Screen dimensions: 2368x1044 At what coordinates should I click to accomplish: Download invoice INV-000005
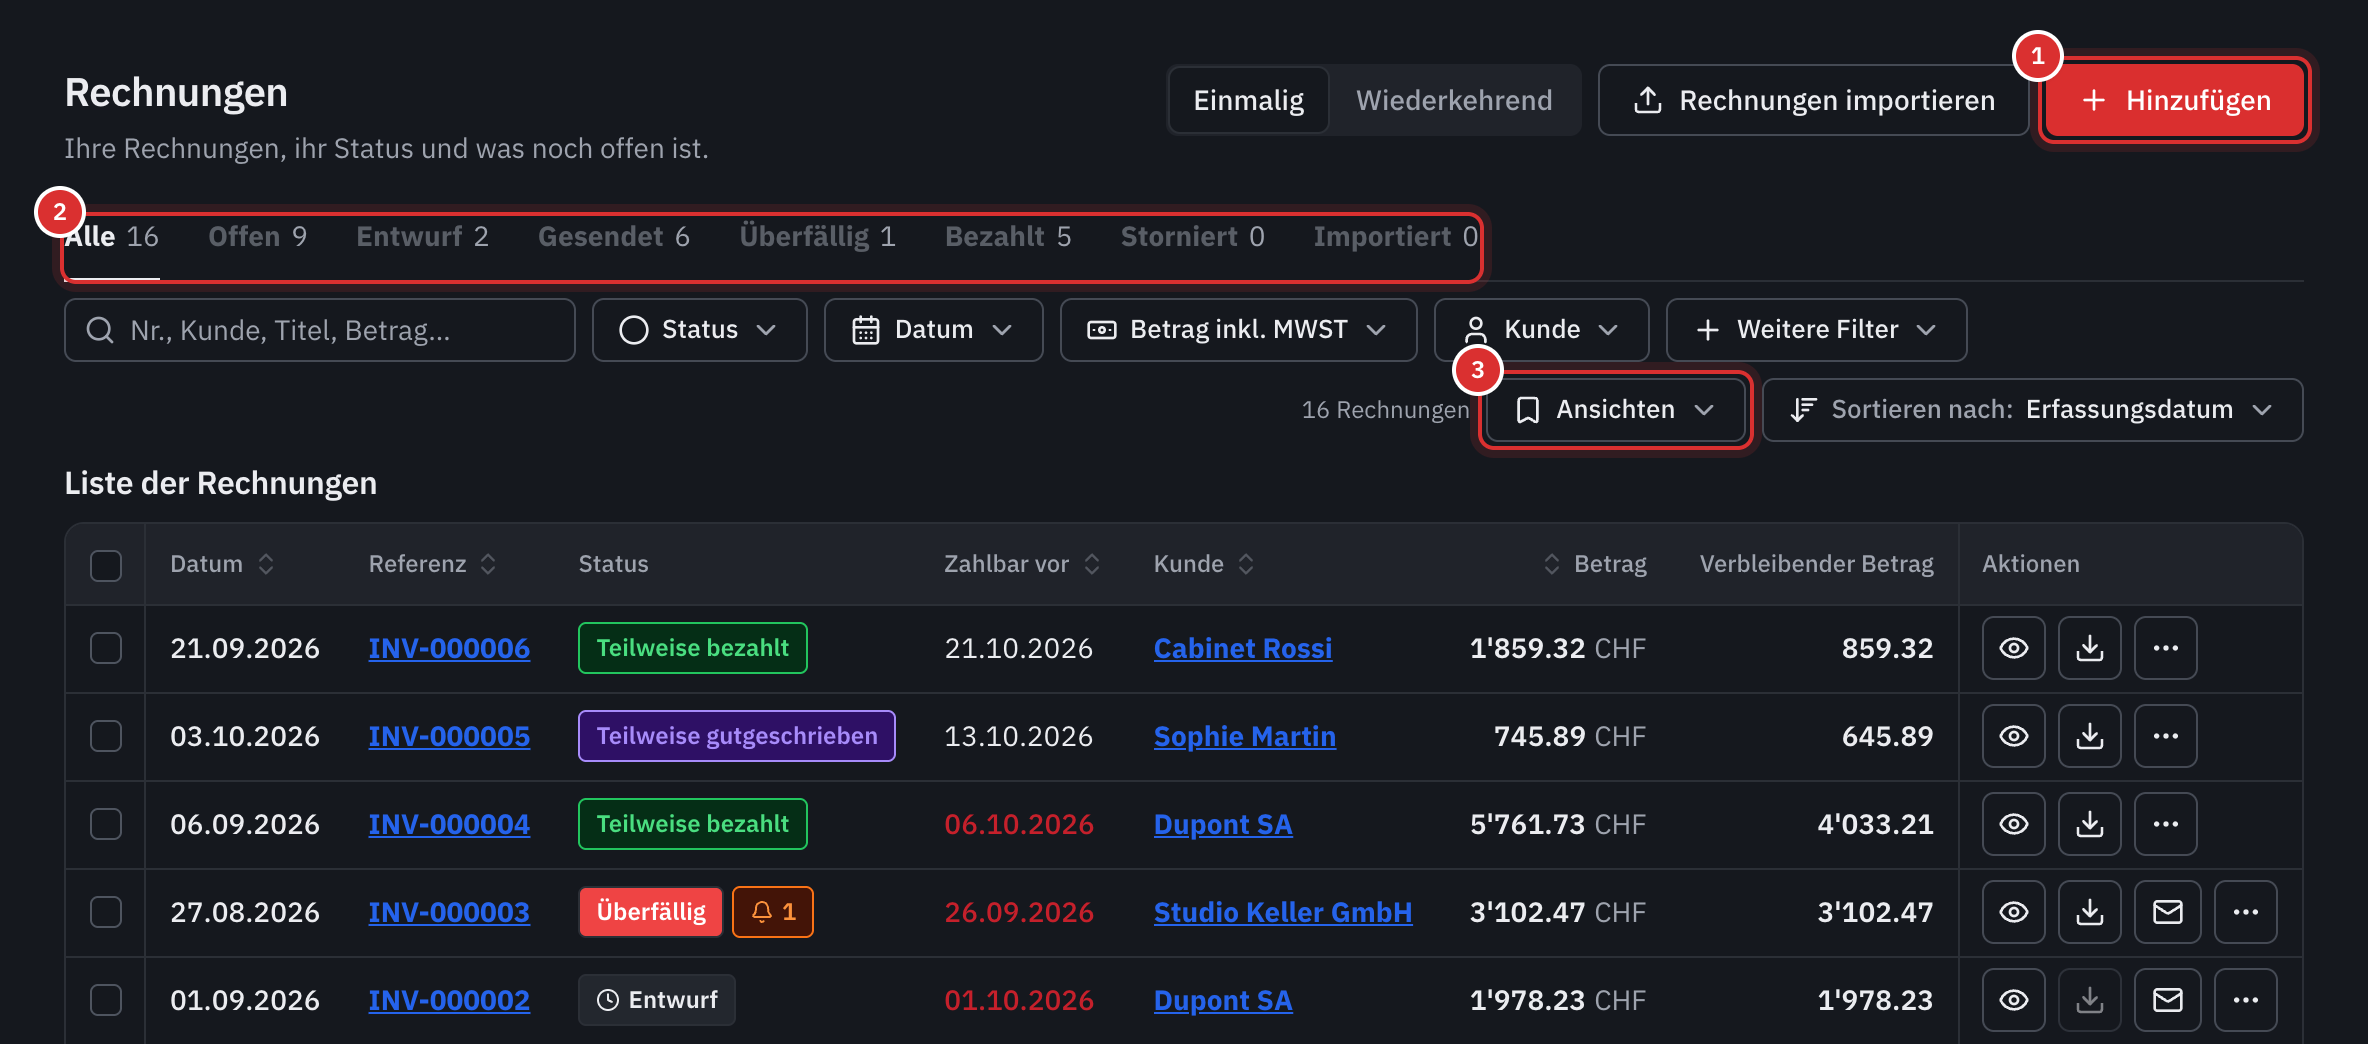pos(2089,736)
